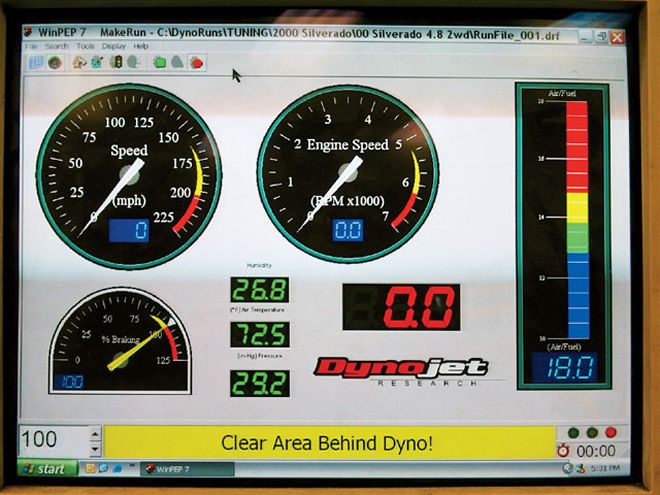Click the green square toolbar icon
This screenshot has width=660, height=495.
click(x=160, y=63)
